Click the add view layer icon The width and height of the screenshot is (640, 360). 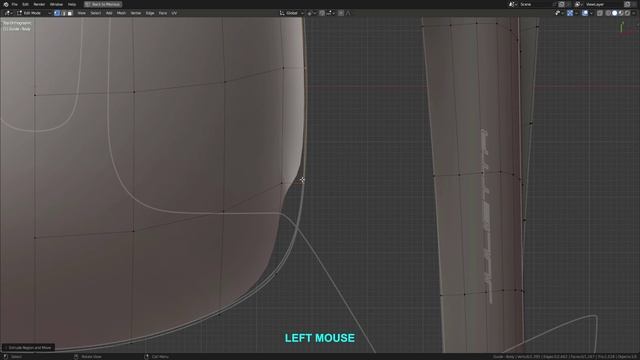tap(627, 4)
